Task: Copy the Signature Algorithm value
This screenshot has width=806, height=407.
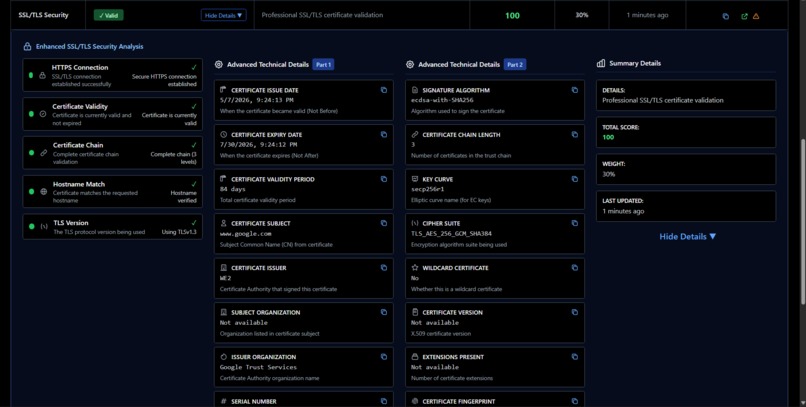Action: [x=575, y=90]
